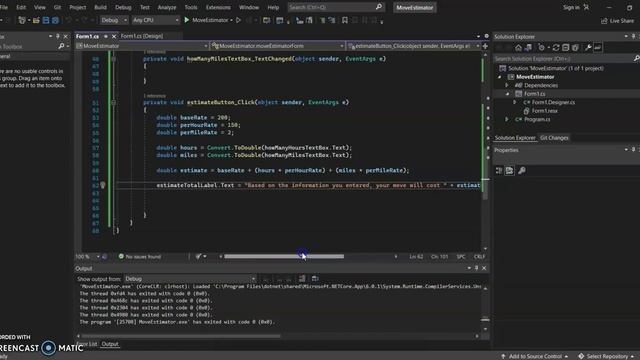Expand the Program.cs node
The height and width of the screenshot is (360, 640).
click(x=507, y=119)
